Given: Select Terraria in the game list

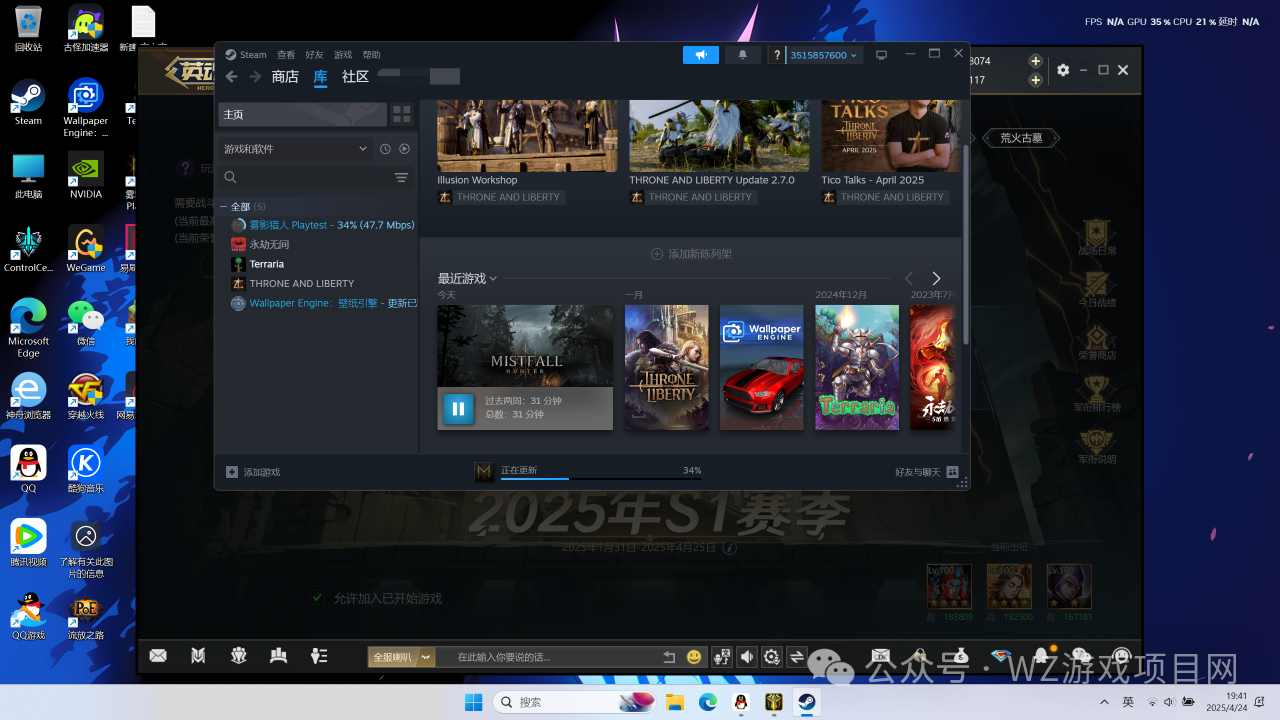Looking at the screenshot, I should [x=266, y=264].
